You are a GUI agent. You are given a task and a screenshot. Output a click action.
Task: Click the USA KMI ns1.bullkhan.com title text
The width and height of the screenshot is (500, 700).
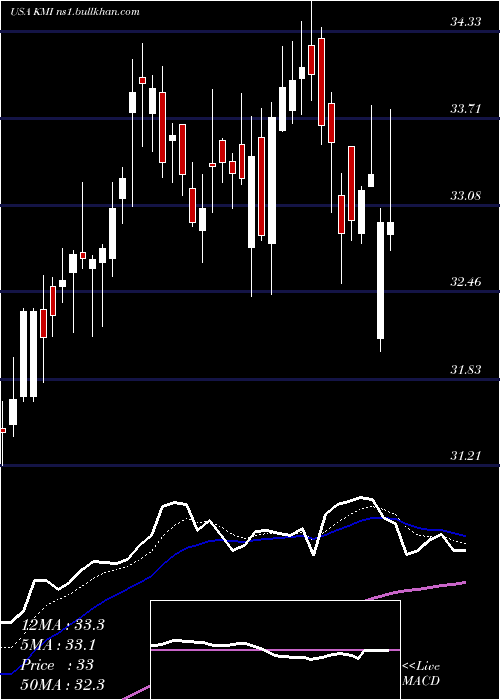click(x=75, y=11)
